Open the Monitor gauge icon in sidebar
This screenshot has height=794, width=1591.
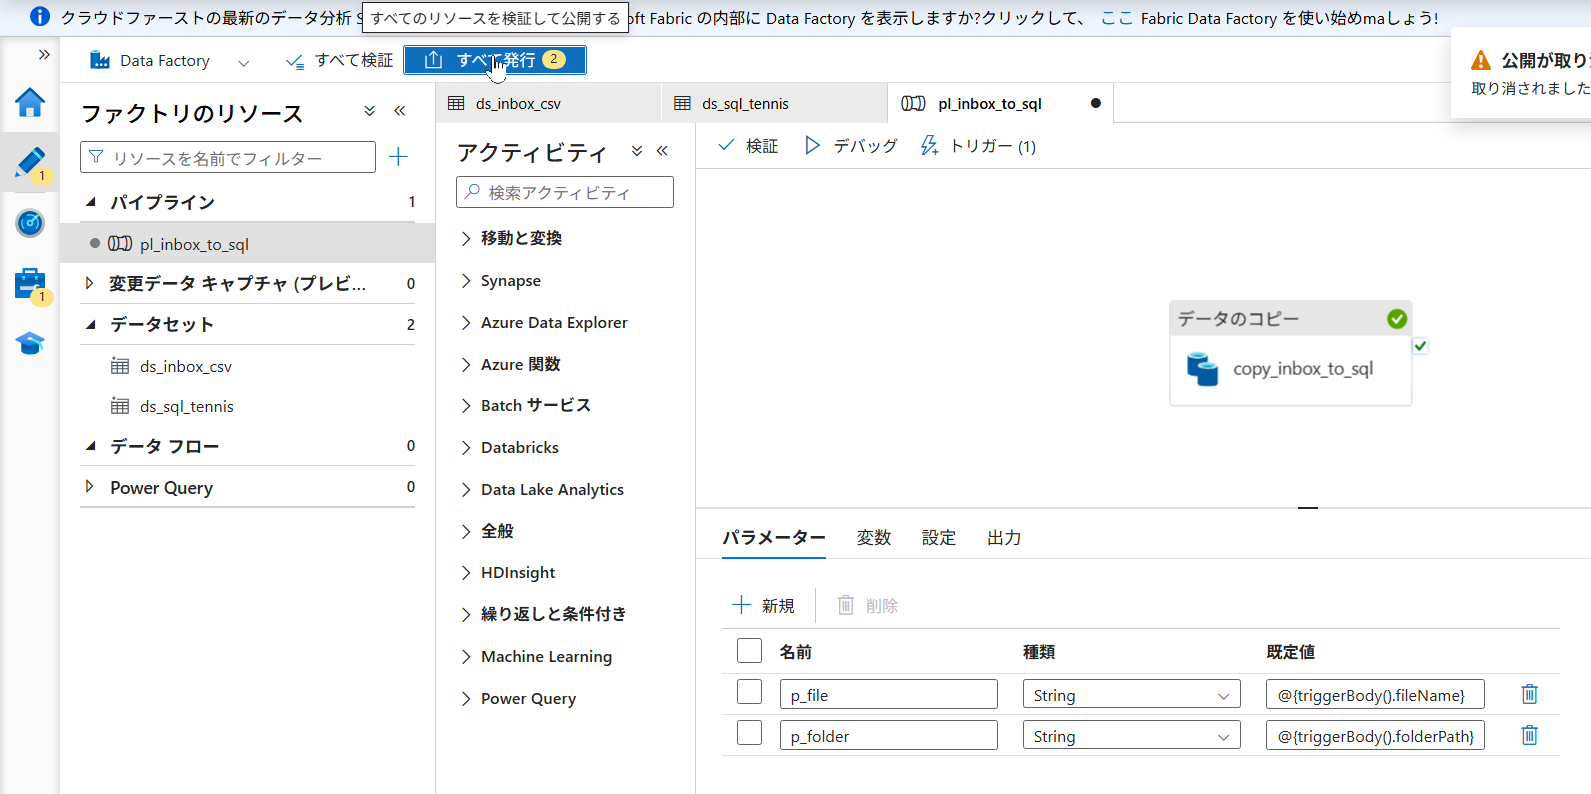[x=30, y=223]
